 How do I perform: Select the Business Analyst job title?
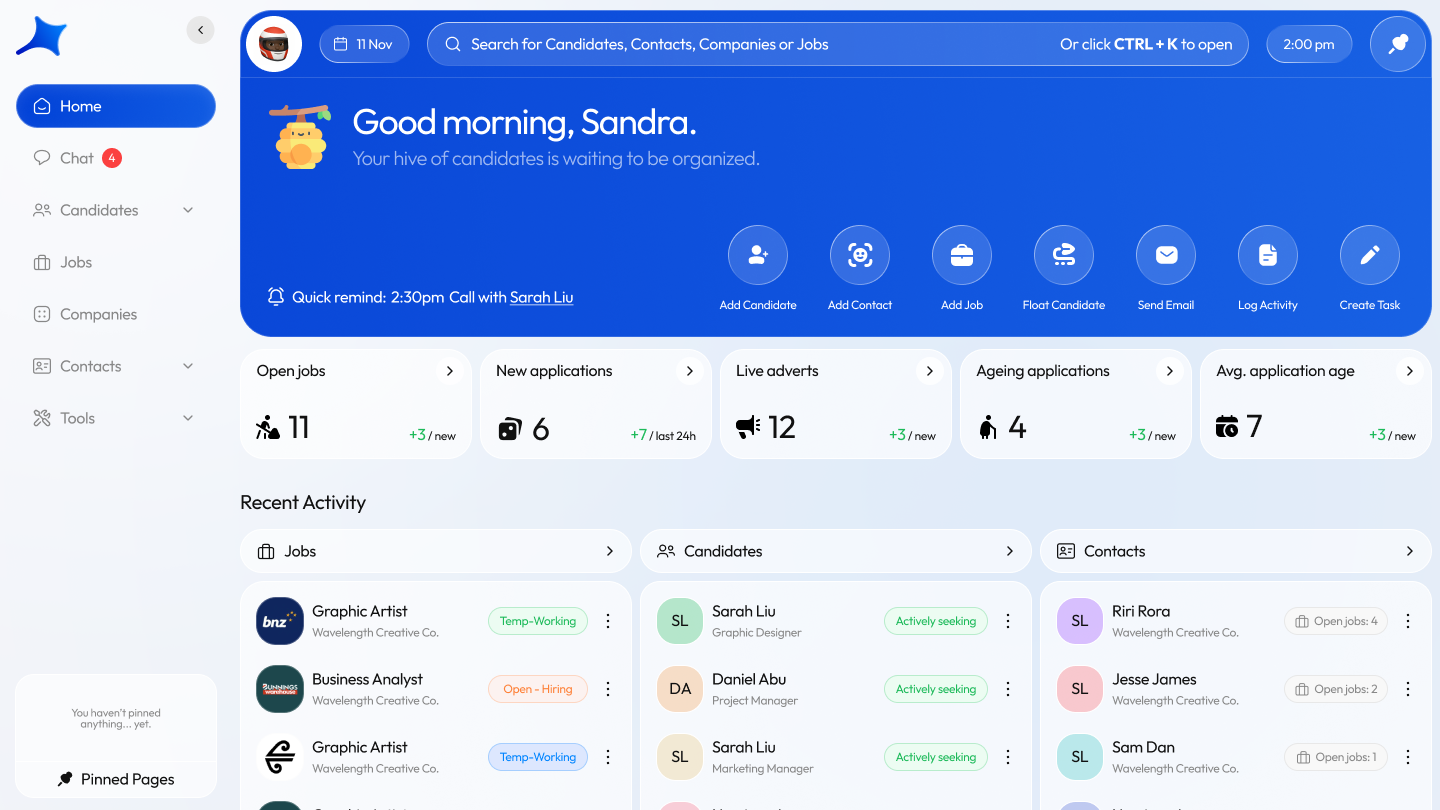(367, 679)
